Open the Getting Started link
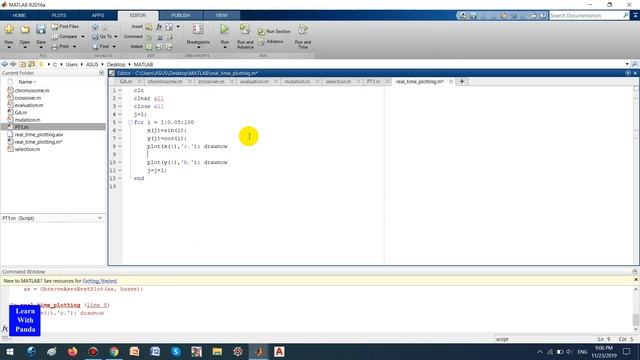This screenshot has width=640, height=360. pyautogui.click(x=100, y=281)
